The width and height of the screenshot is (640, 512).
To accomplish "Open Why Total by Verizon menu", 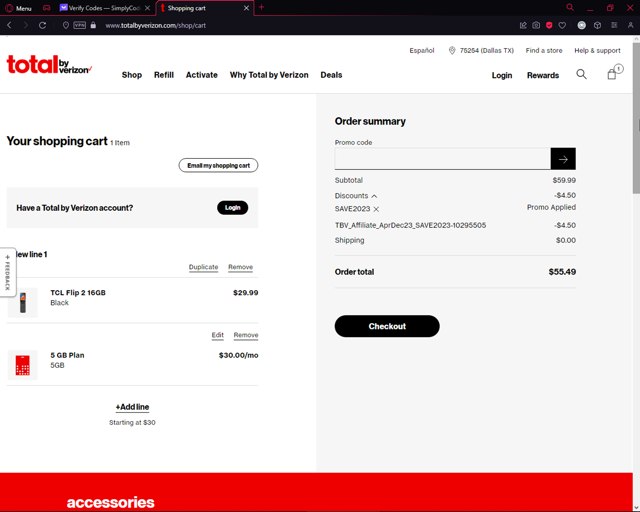I will [x=269, y=75].
